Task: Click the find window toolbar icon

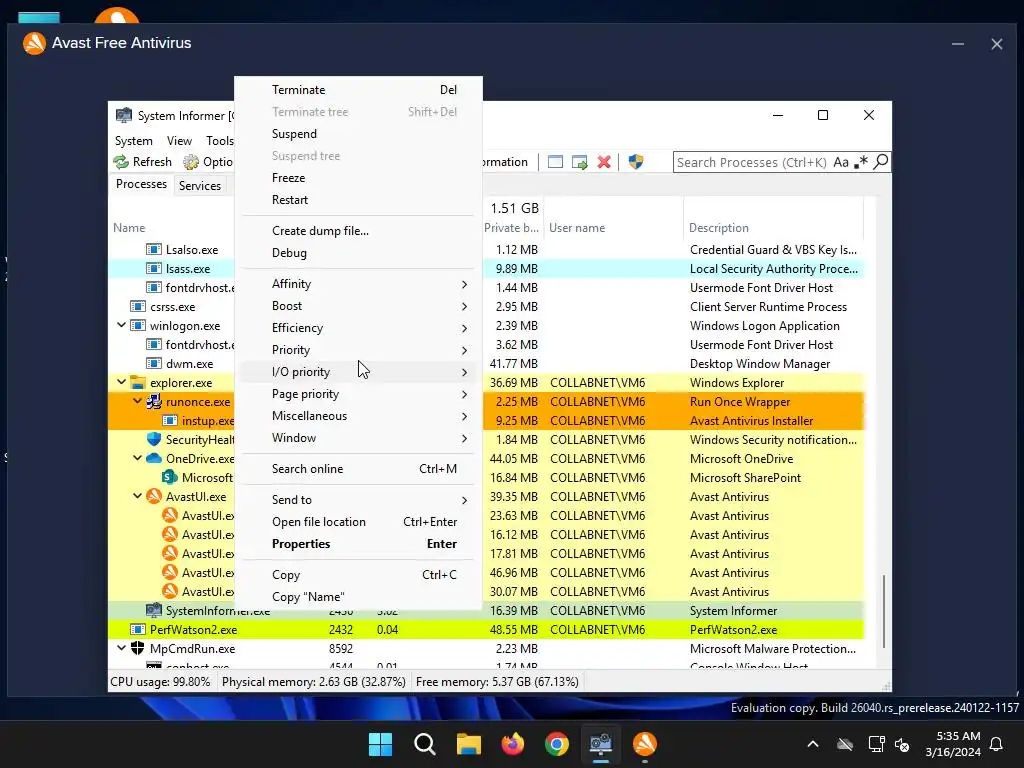Action: point(555,162)
